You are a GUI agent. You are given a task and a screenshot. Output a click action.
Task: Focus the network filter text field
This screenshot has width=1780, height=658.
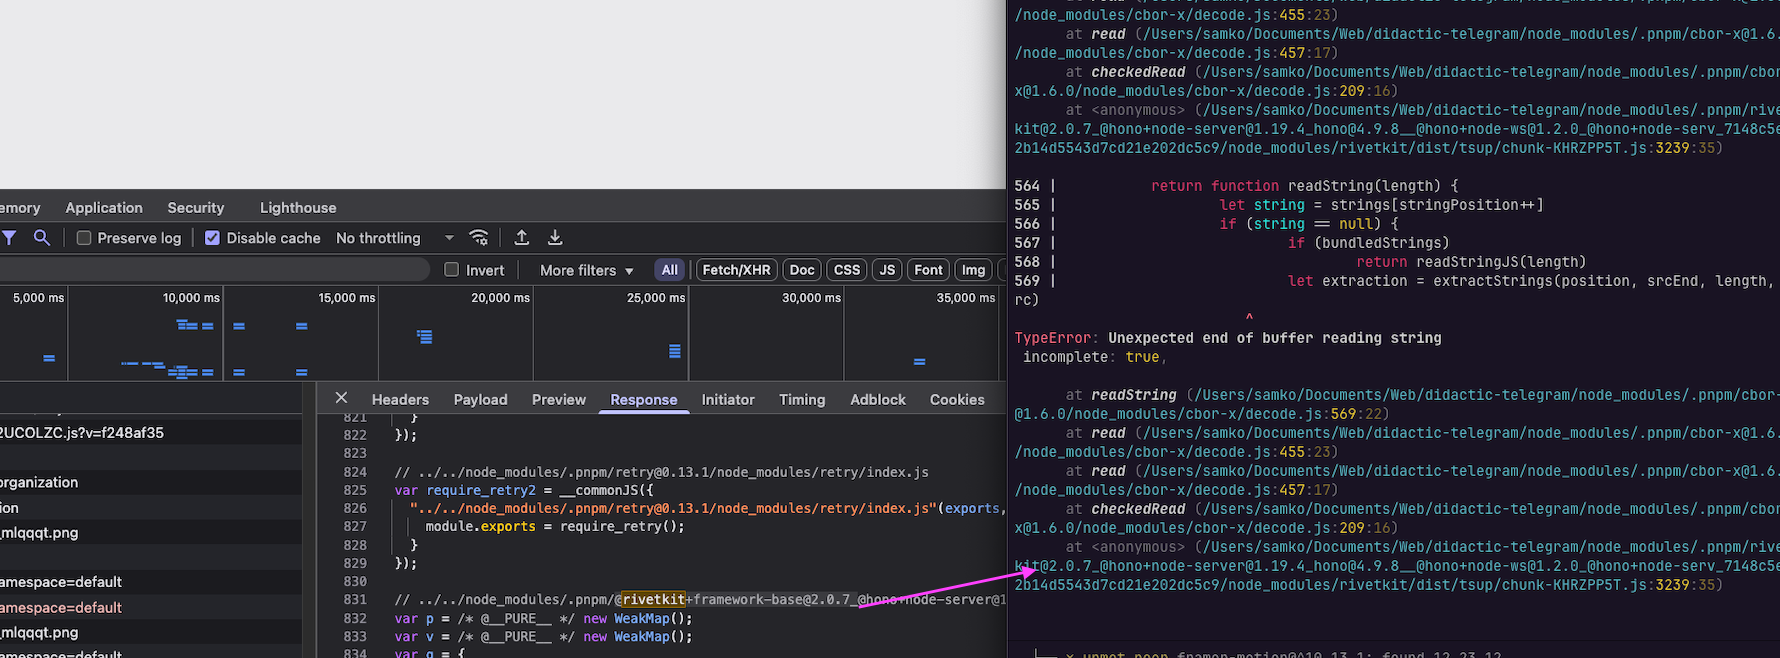click(215, 270)
